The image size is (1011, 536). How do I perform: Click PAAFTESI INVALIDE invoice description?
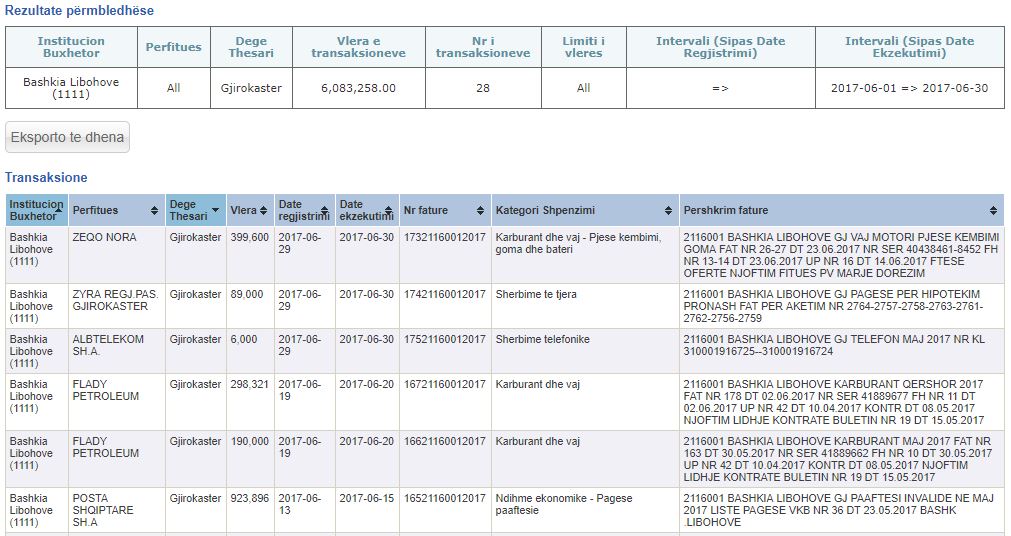(841, 510)
